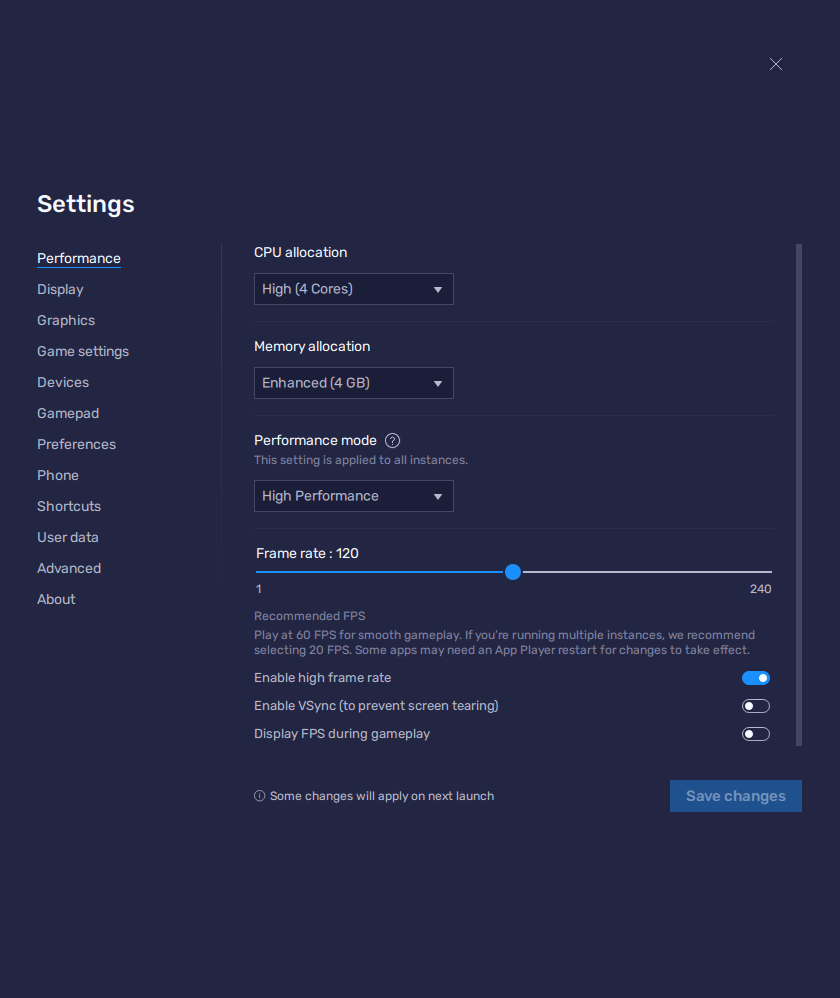Close the Settings window
Viewport: 840px width, 998px height.
[x=776, y=64]
